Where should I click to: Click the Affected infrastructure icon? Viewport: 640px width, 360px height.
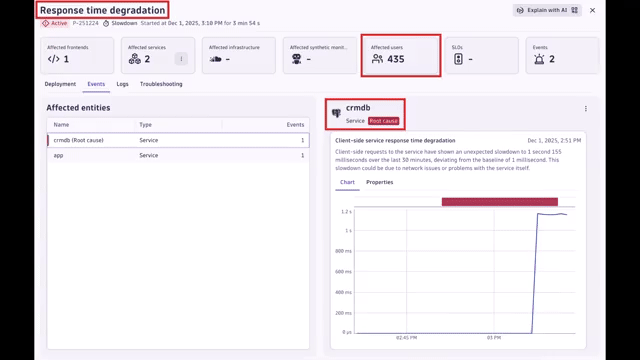(216, 59)
